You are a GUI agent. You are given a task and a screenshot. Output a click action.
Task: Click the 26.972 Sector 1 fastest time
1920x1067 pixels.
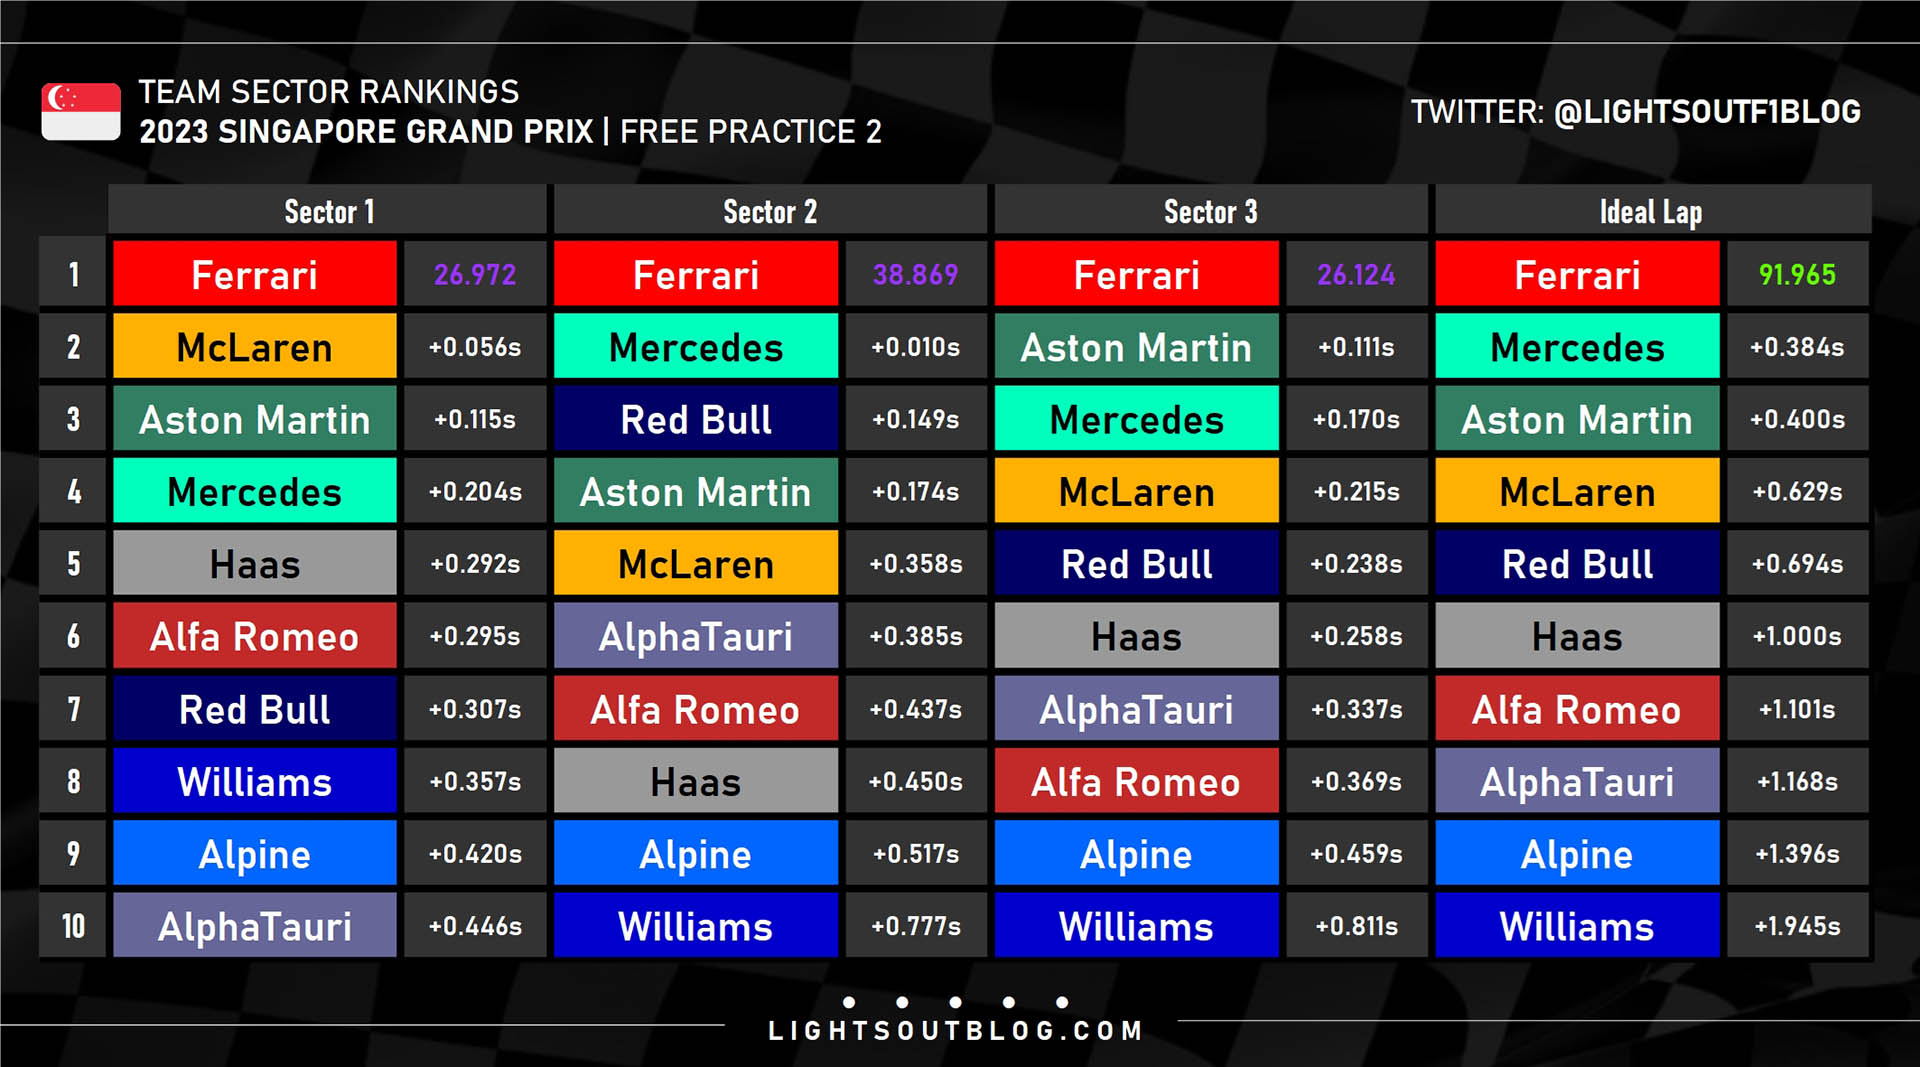pyautogui.click(x=475, y=274)
